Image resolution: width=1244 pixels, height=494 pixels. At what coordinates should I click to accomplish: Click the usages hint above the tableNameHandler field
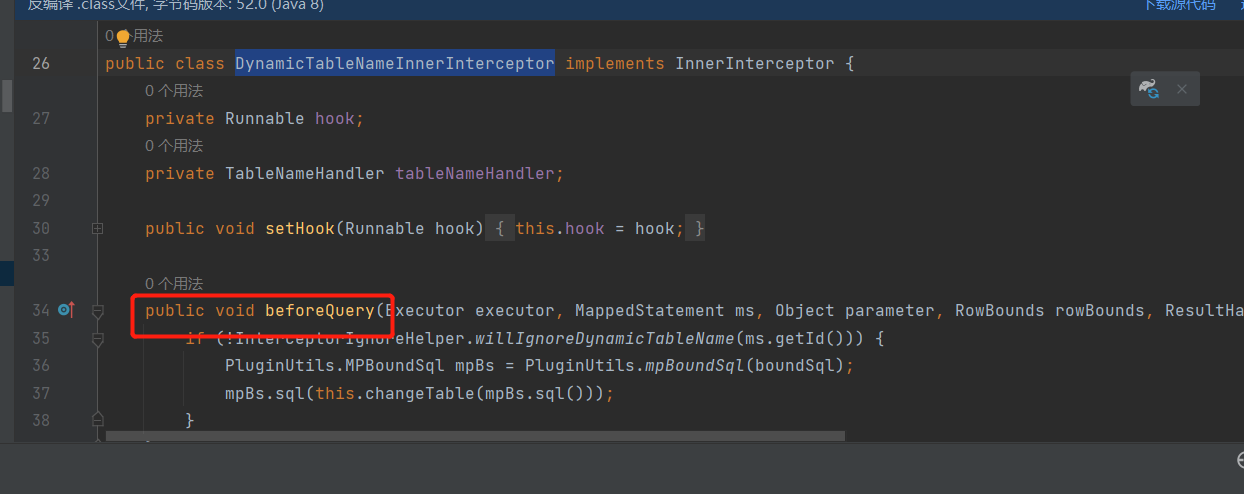pyautogui.click(x=173, y=146)
